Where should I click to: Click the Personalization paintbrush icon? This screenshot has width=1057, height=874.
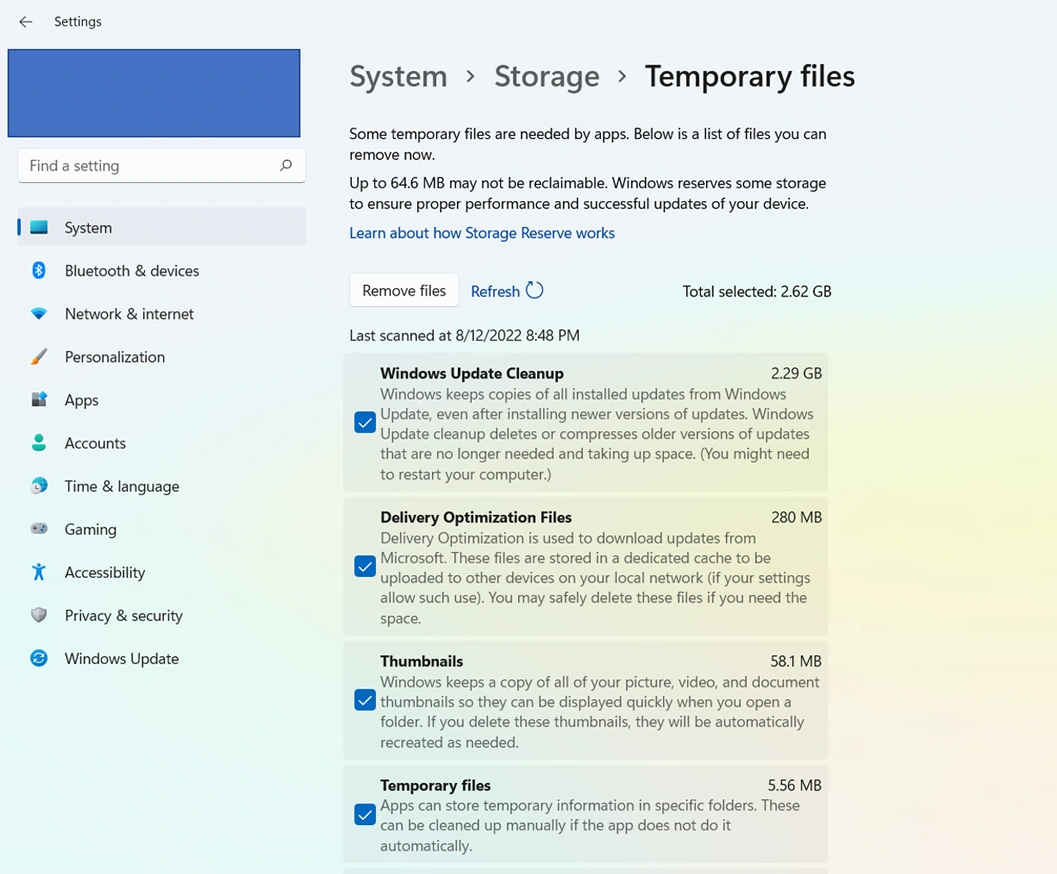tap(39, 356)
